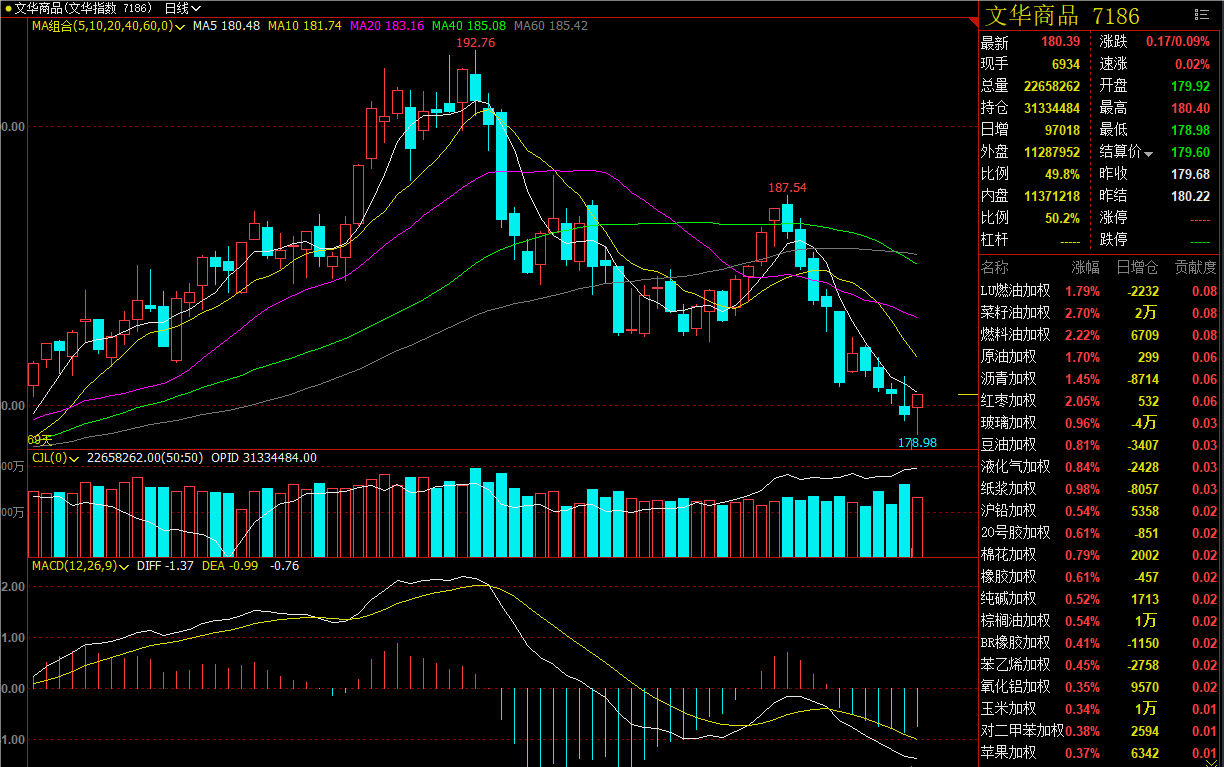Click the 192.76 high price marker
This screenshot has height=767, width=1224.
475,43
